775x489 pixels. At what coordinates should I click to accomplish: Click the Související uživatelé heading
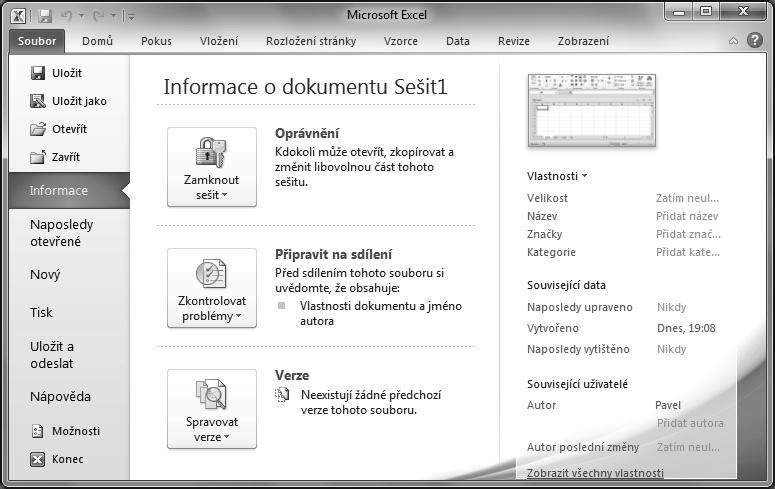[x=577, y=384]
